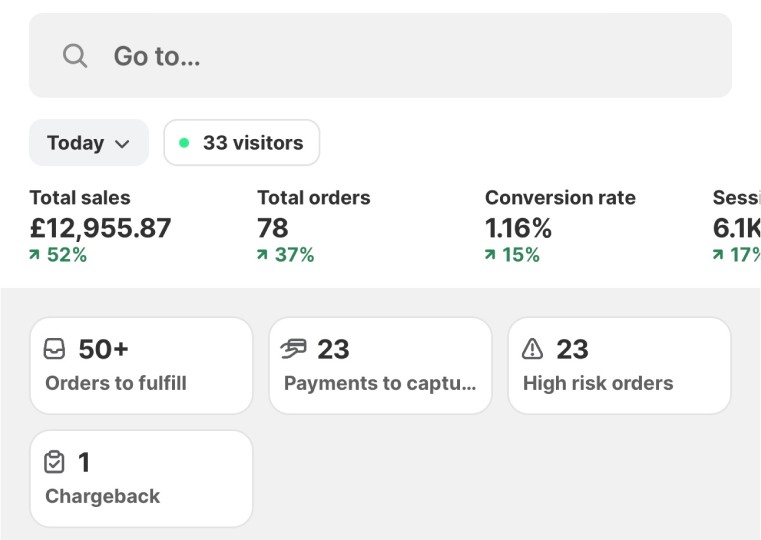Open the 33 visitors live view

pyautogui.click(x=242, y=143)
